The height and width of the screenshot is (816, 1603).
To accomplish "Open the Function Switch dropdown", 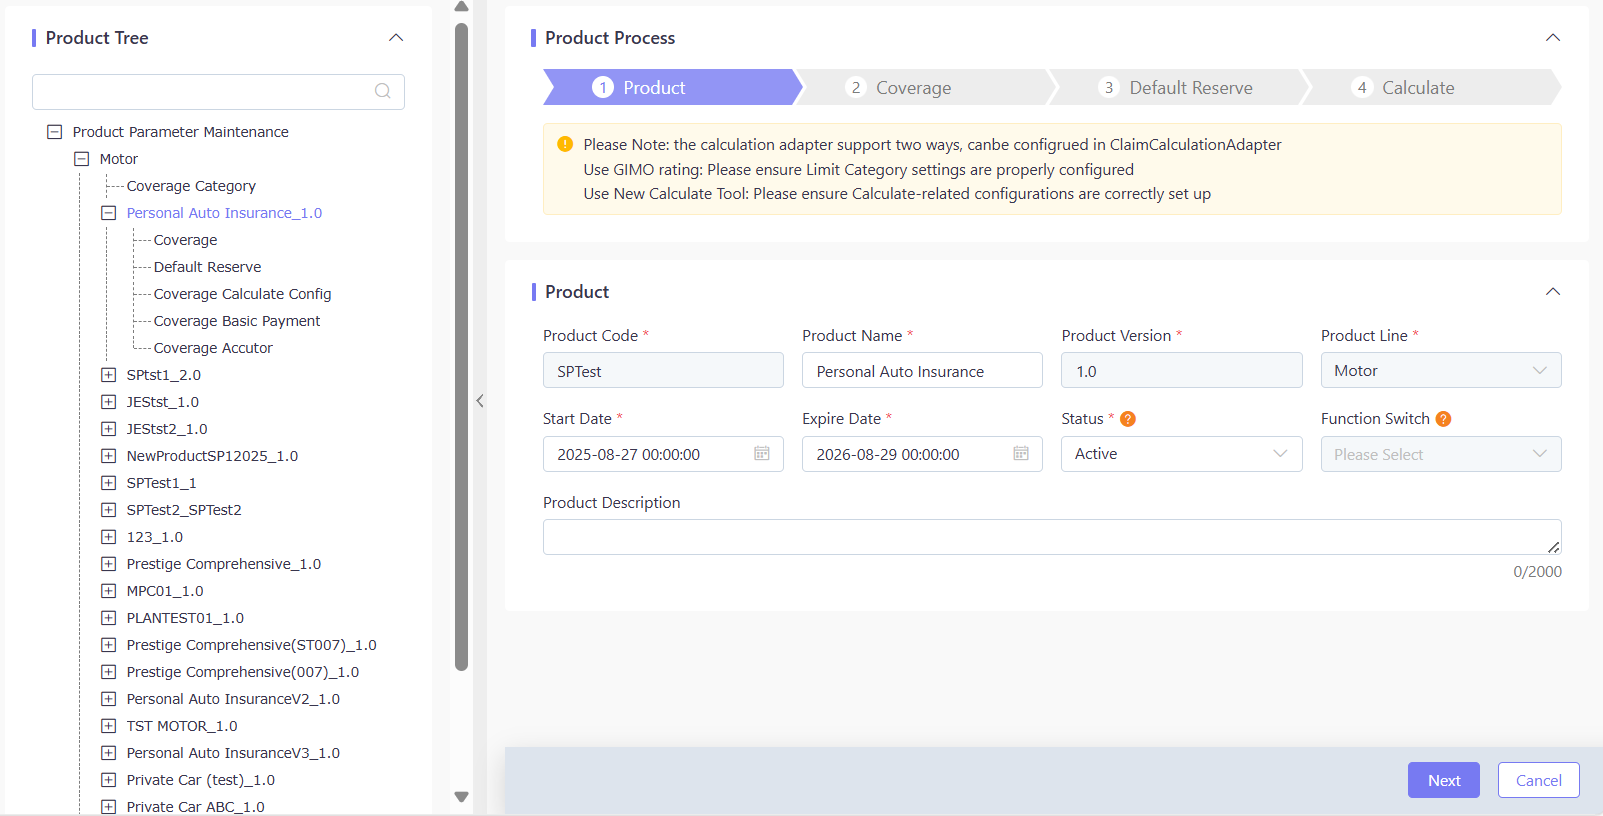I will point(1441,454).
